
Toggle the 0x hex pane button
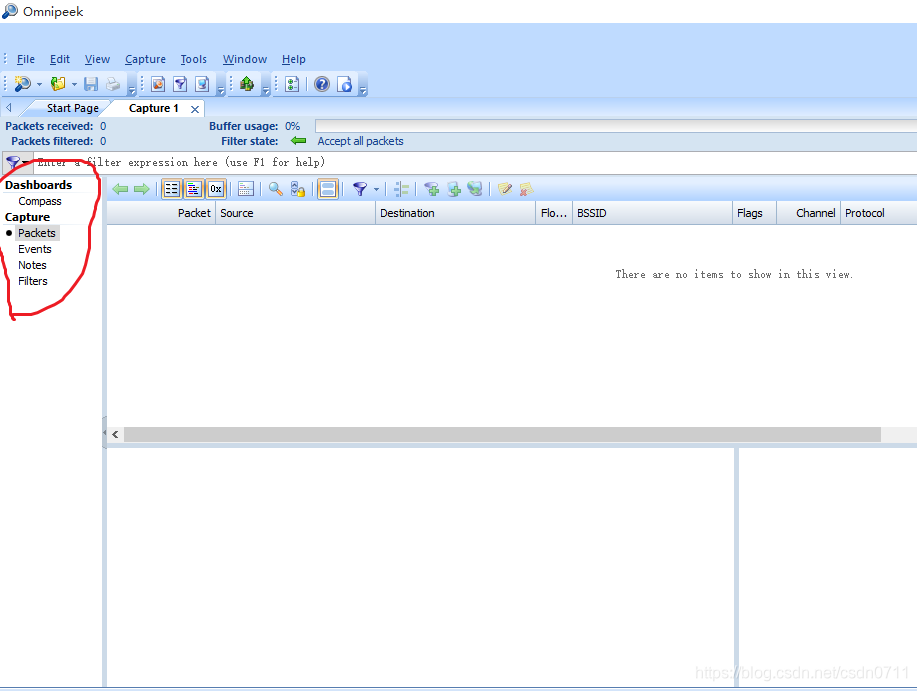(216, 189)
